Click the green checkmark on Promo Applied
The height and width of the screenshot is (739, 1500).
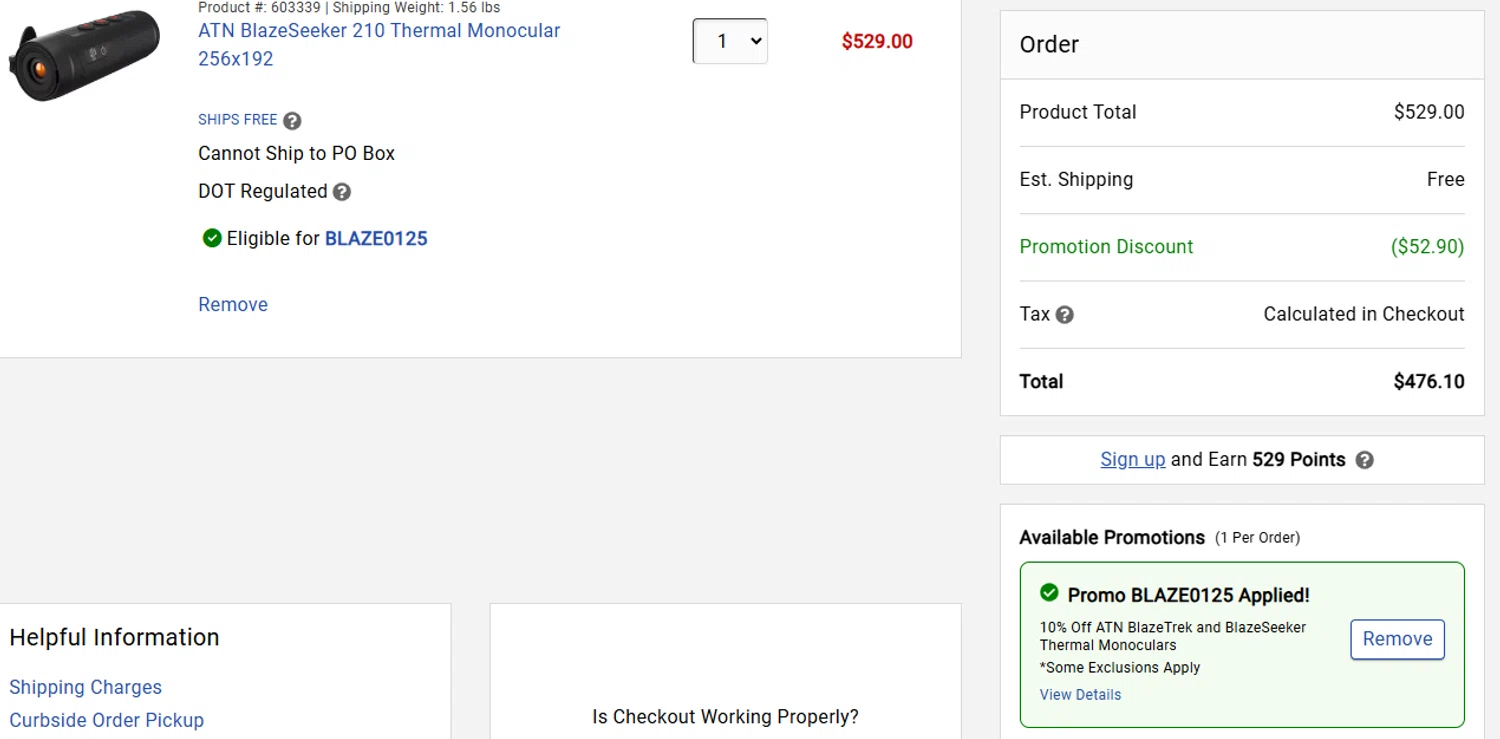[x=1049, y=593]
